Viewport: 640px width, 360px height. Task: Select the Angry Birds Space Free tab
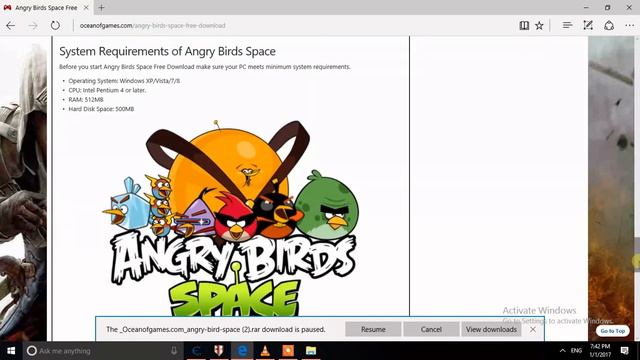coord(46,7)
